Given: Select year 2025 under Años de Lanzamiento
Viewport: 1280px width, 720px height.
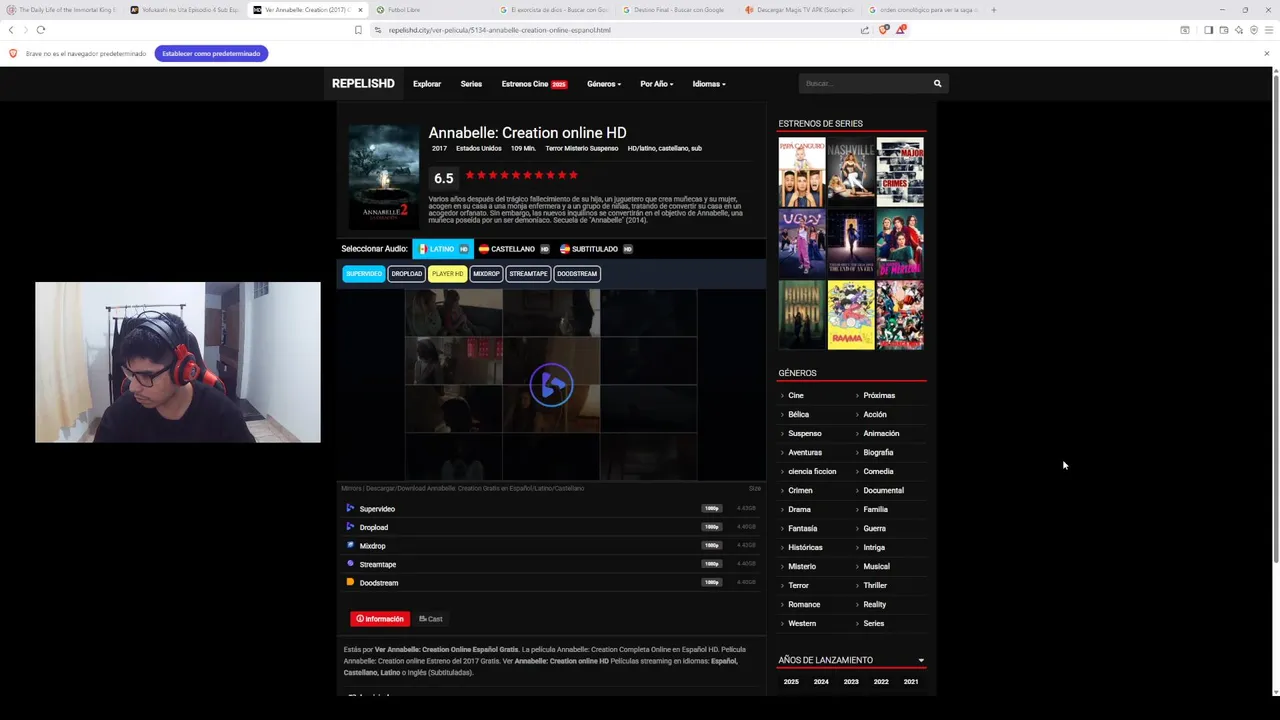Looking at the screenshot, I should coord(791,682).
